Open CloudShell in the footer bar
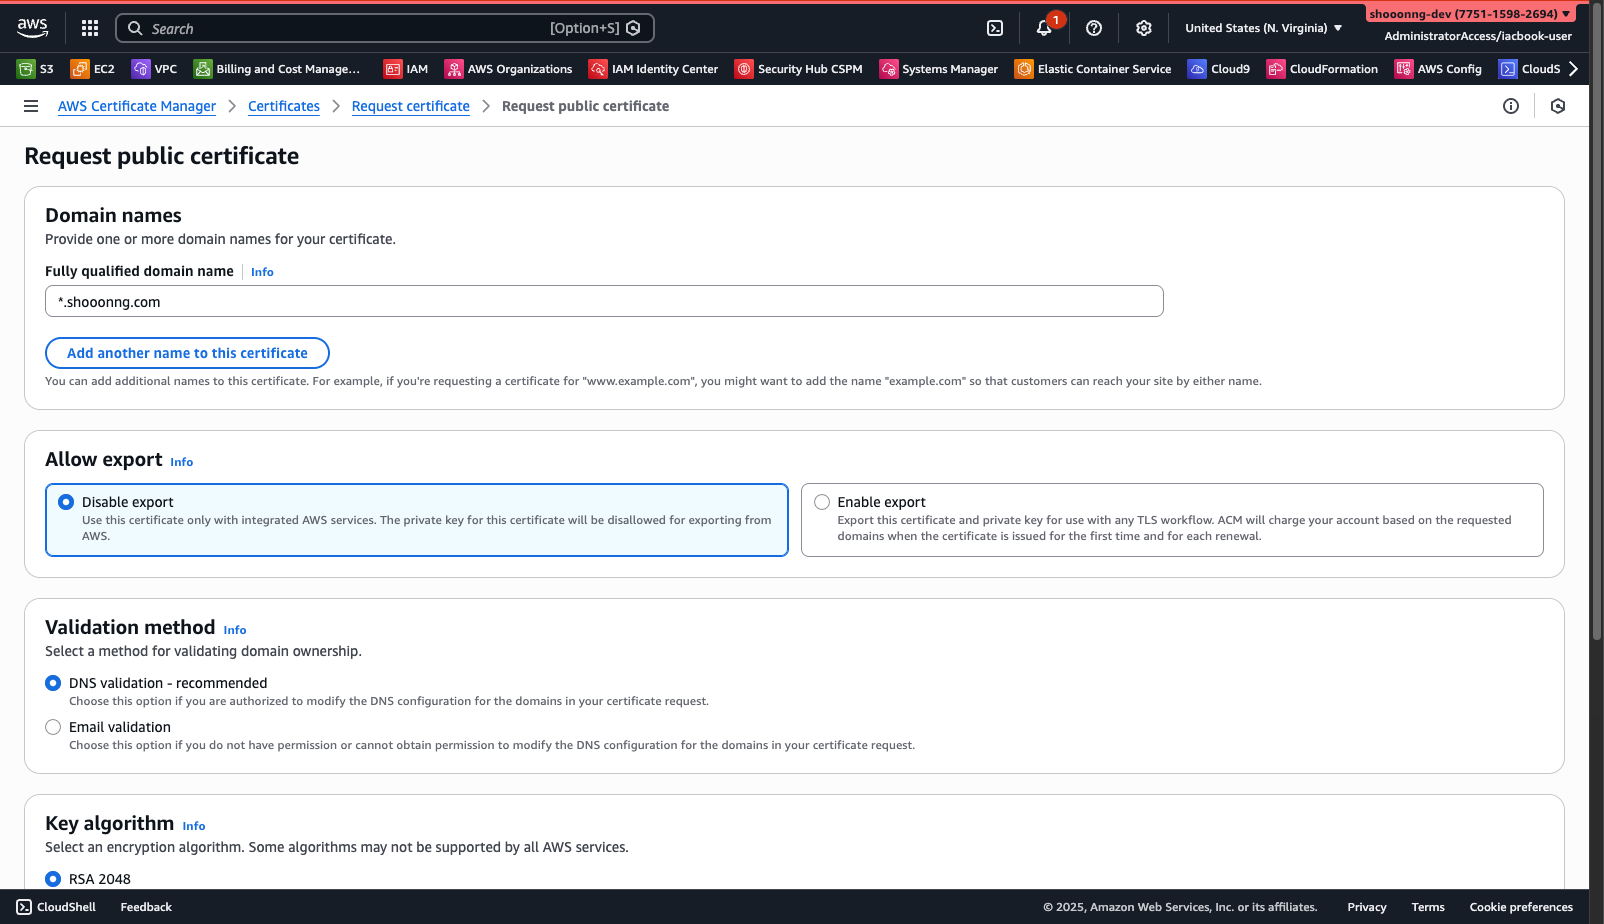 (x=56, y=907)
